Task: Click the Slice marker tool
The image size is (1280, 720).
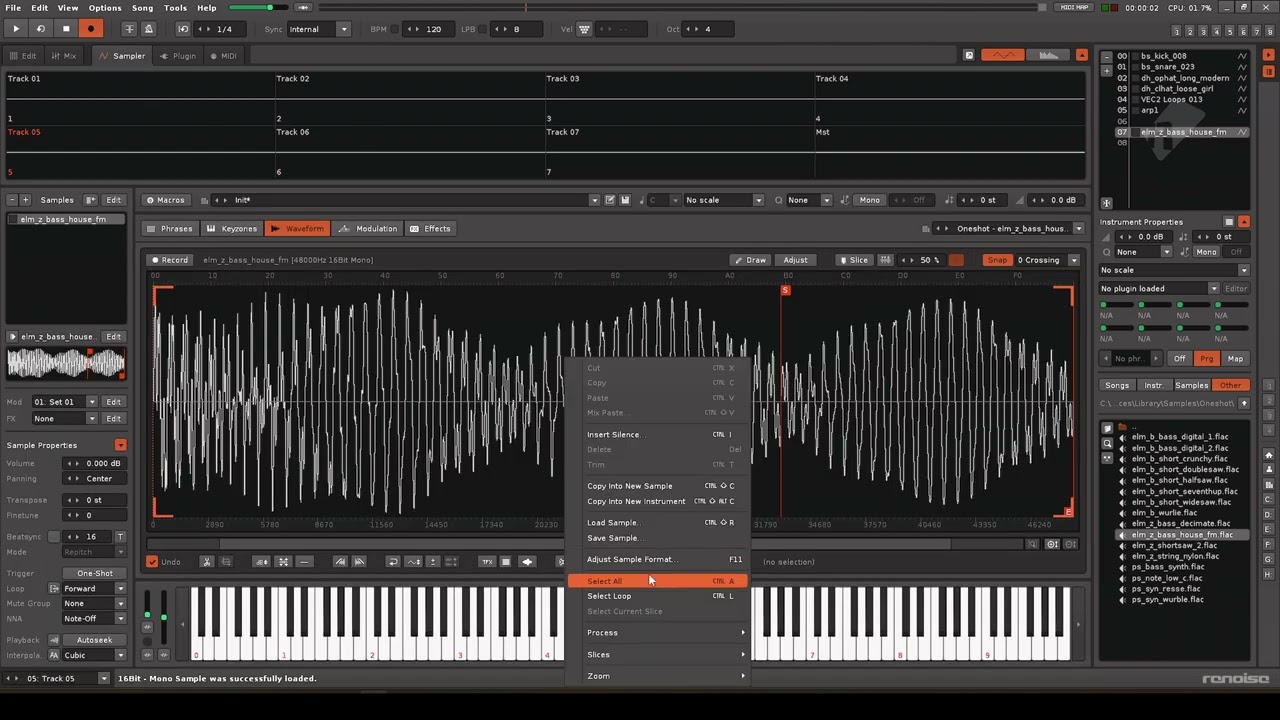Action: tap(853, 260)
